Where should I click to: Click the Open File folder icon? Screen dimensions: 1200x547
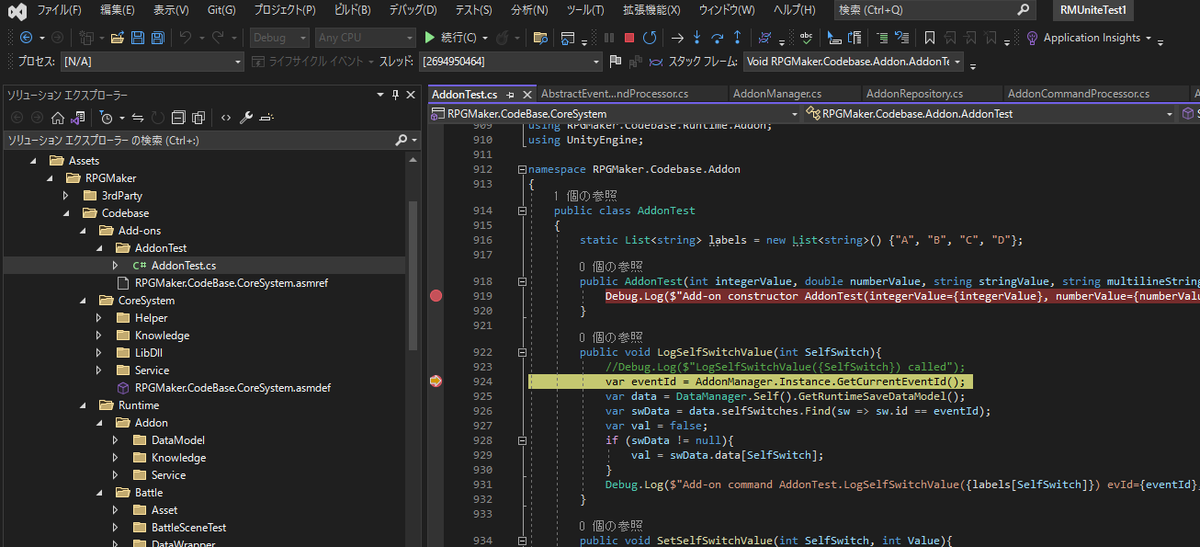click(117, 38)
